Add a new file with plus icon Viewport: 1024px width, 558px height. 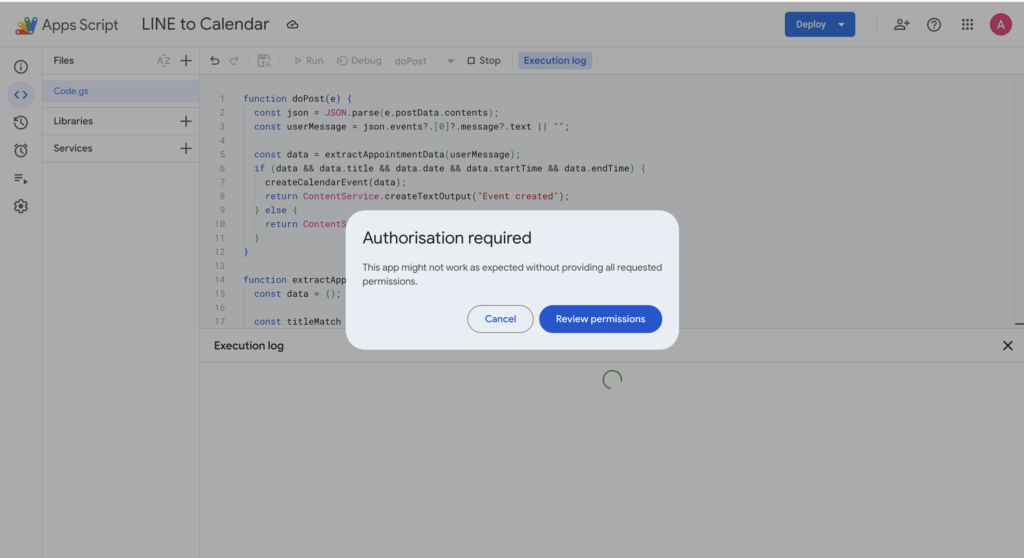[186, 61]
